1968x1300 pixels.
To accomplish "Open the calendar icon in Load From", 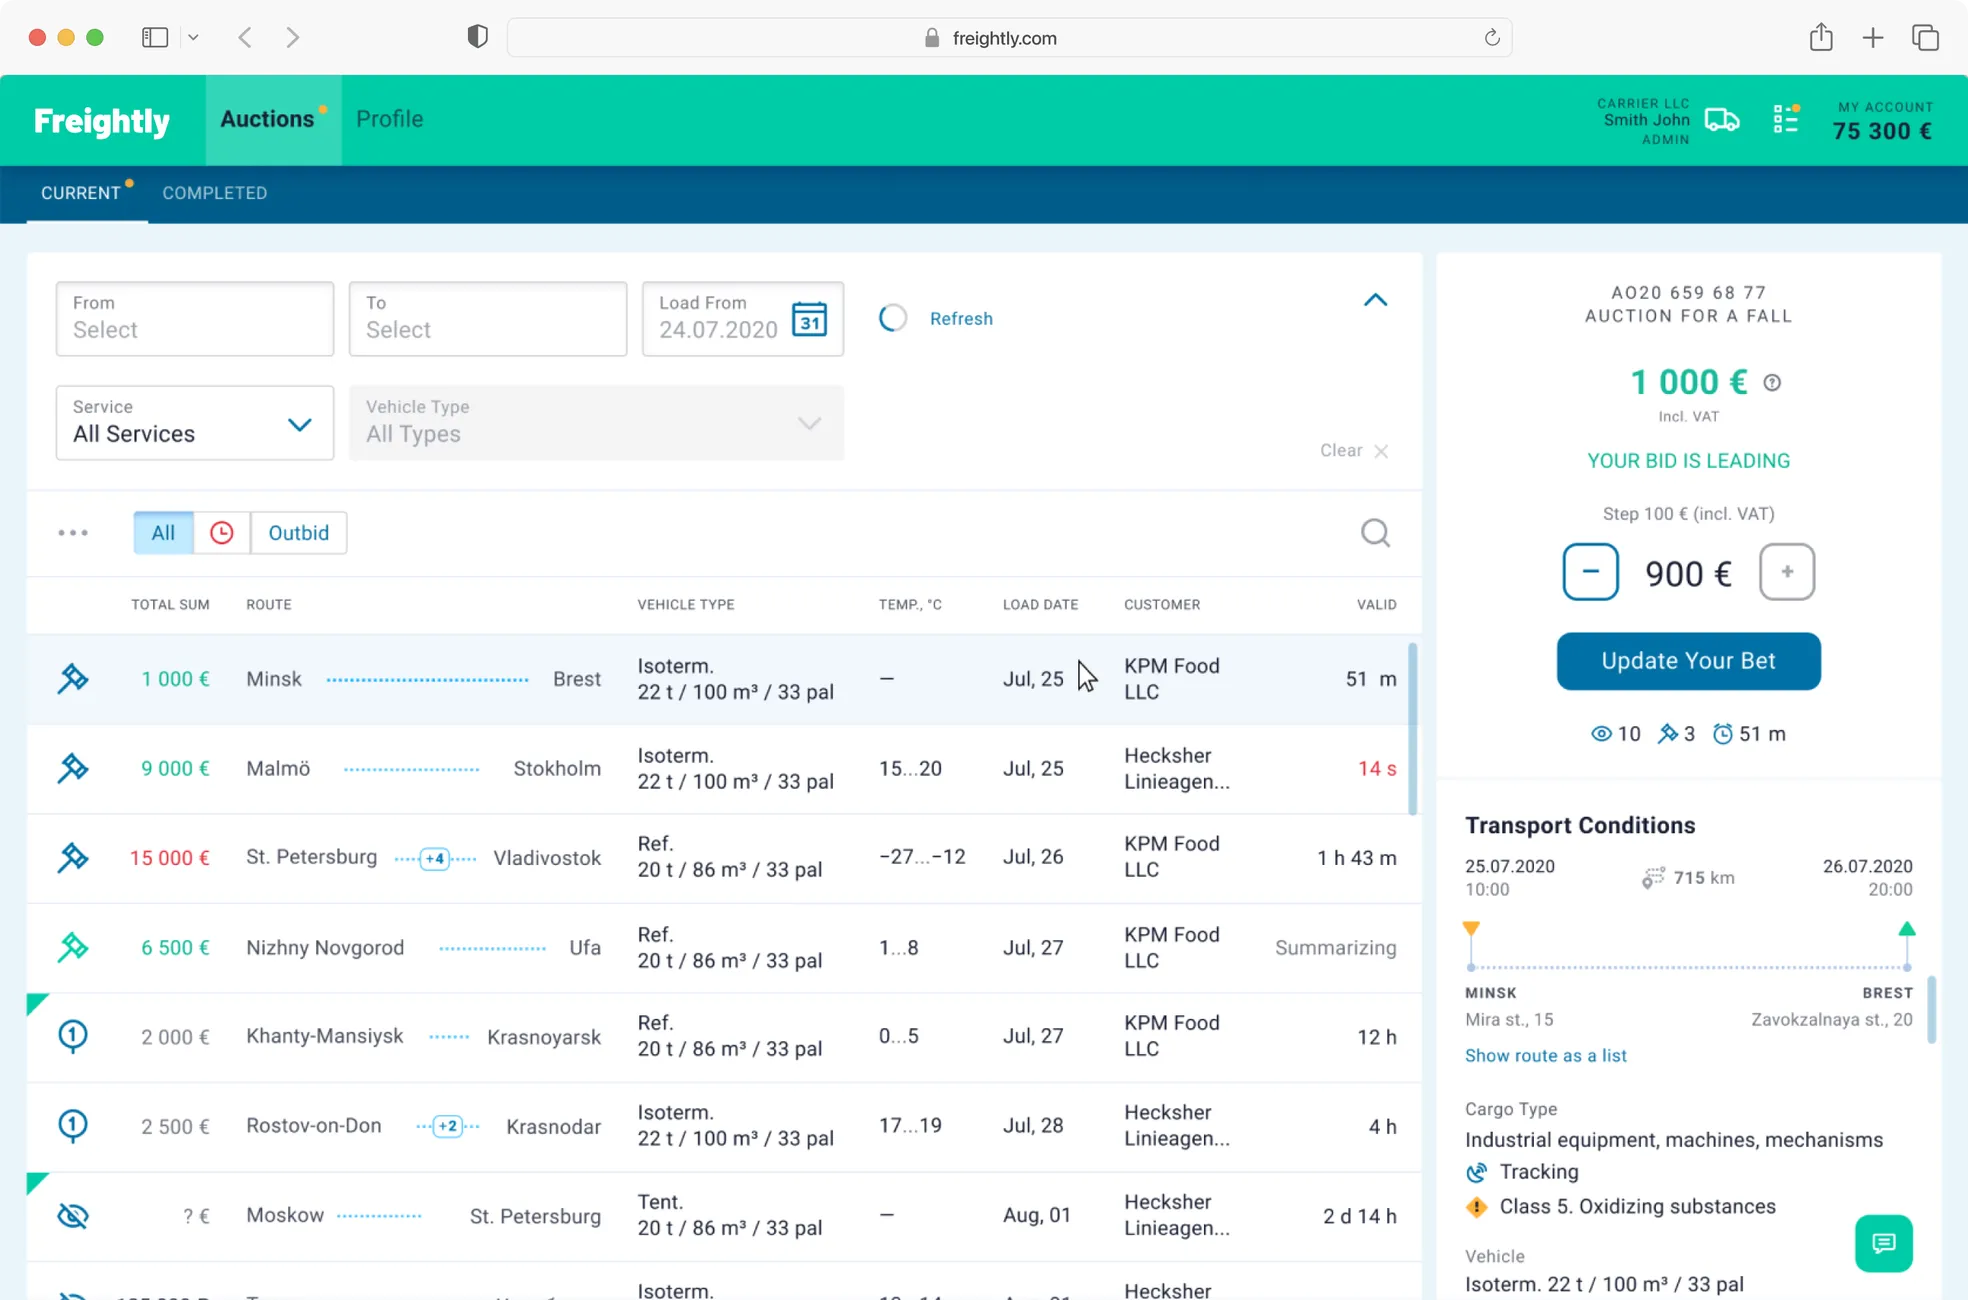I will 809,319.
